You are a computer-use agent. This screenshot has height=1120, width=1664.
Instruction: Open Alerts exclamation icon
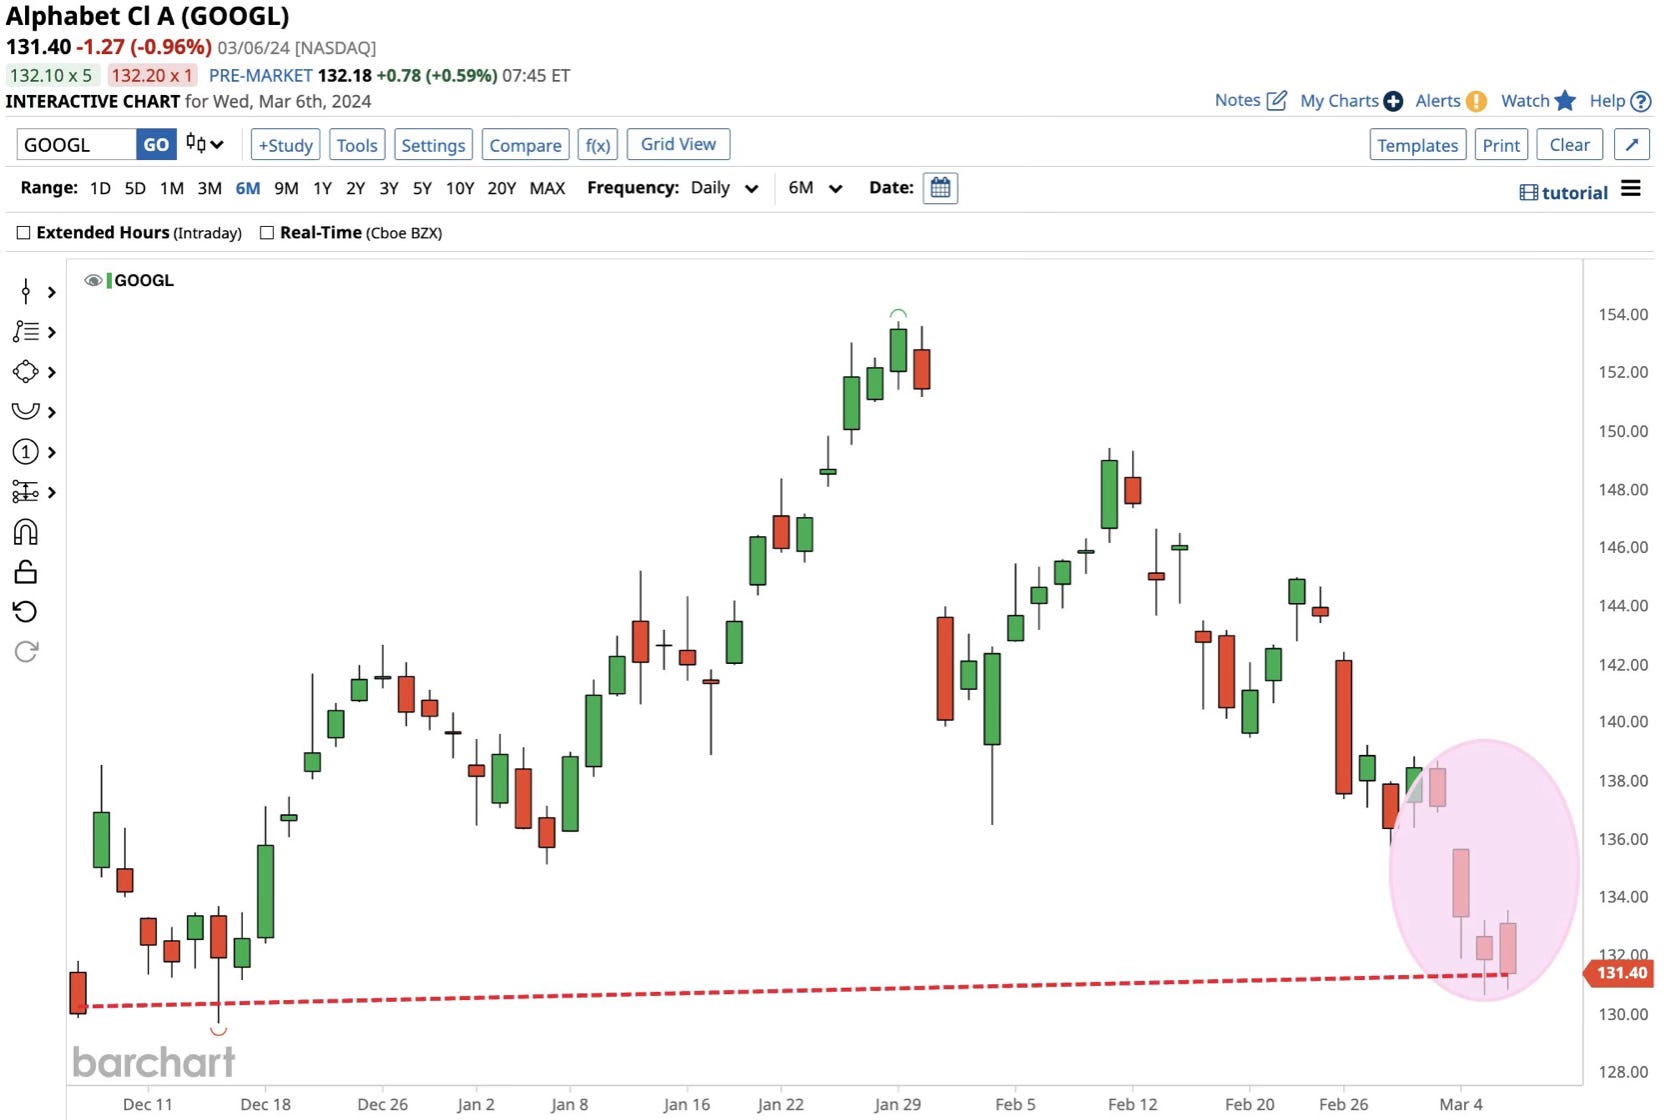(1476, 101)
